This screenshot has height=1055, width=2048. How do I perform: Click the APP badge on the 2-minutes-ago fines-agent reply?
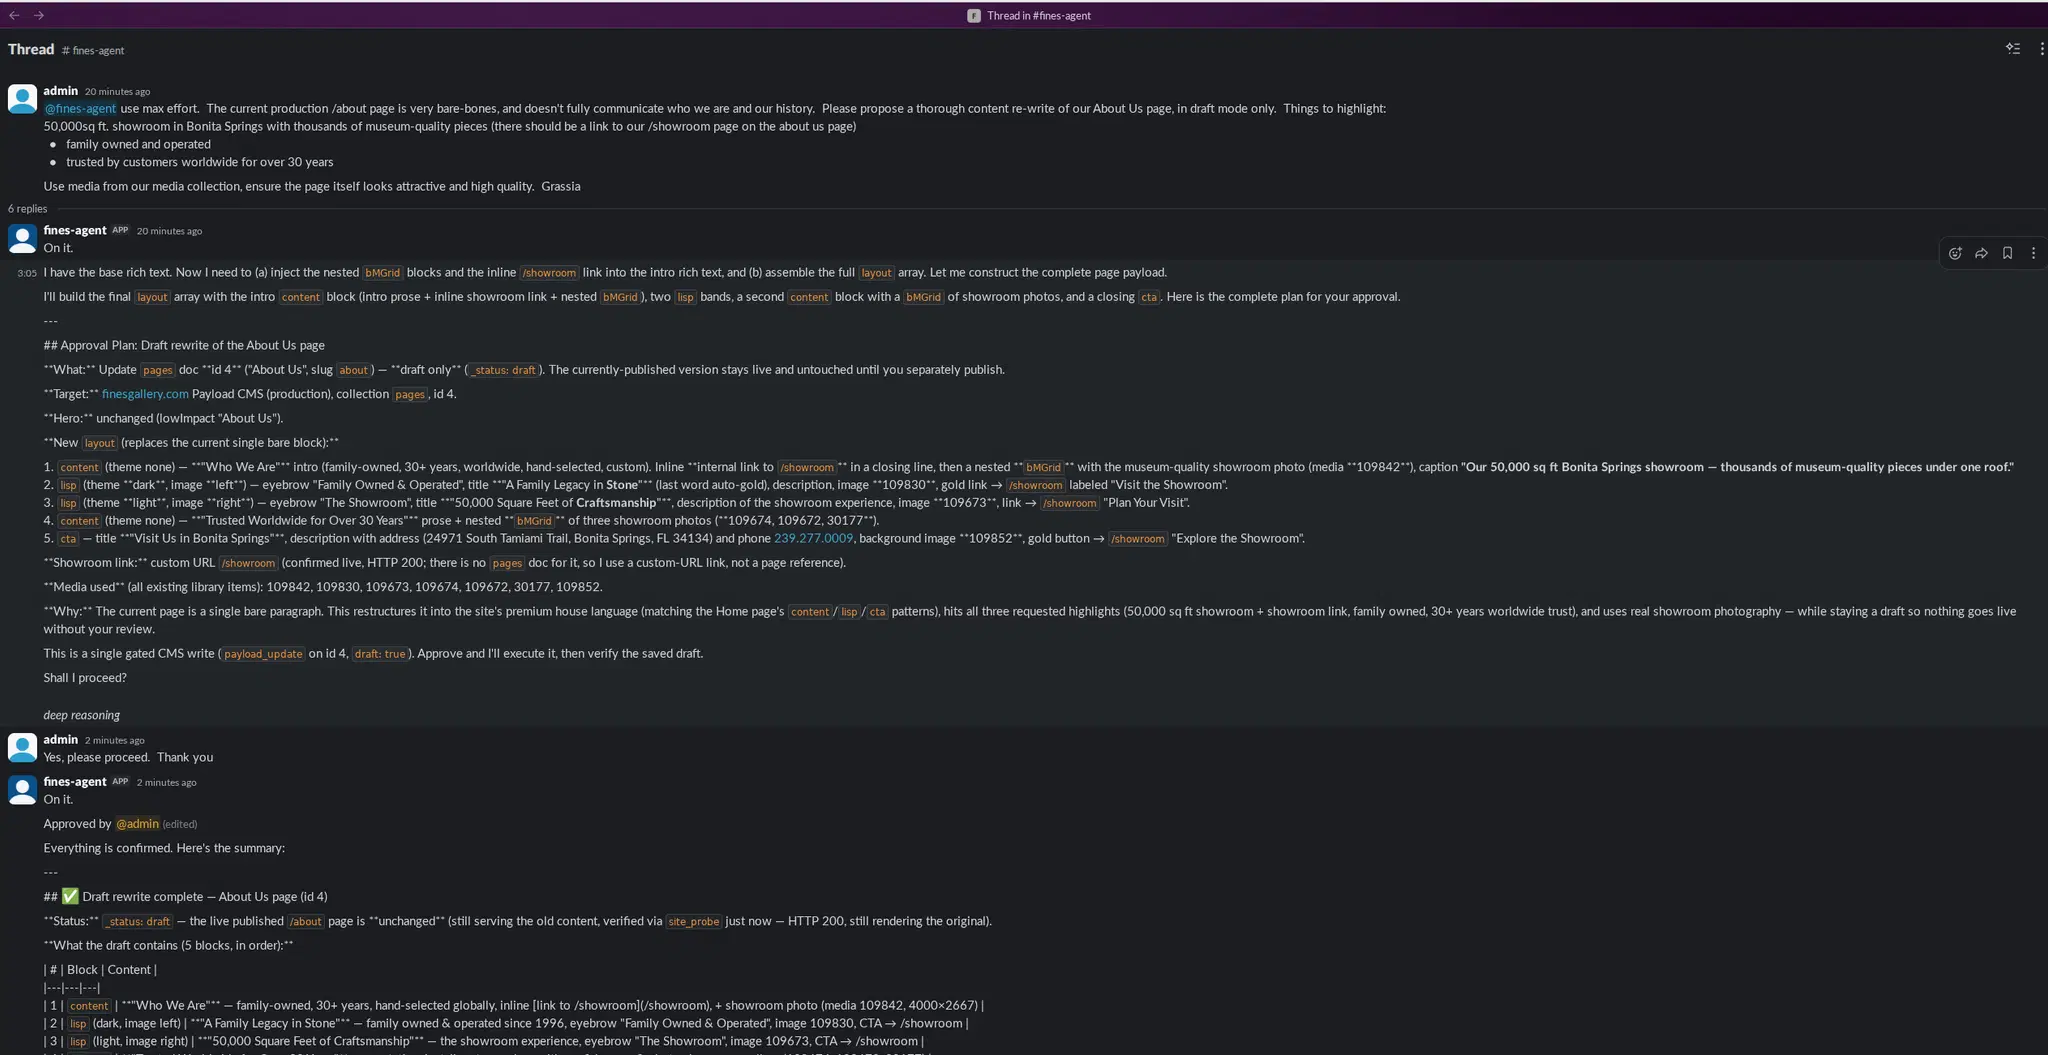120,781
